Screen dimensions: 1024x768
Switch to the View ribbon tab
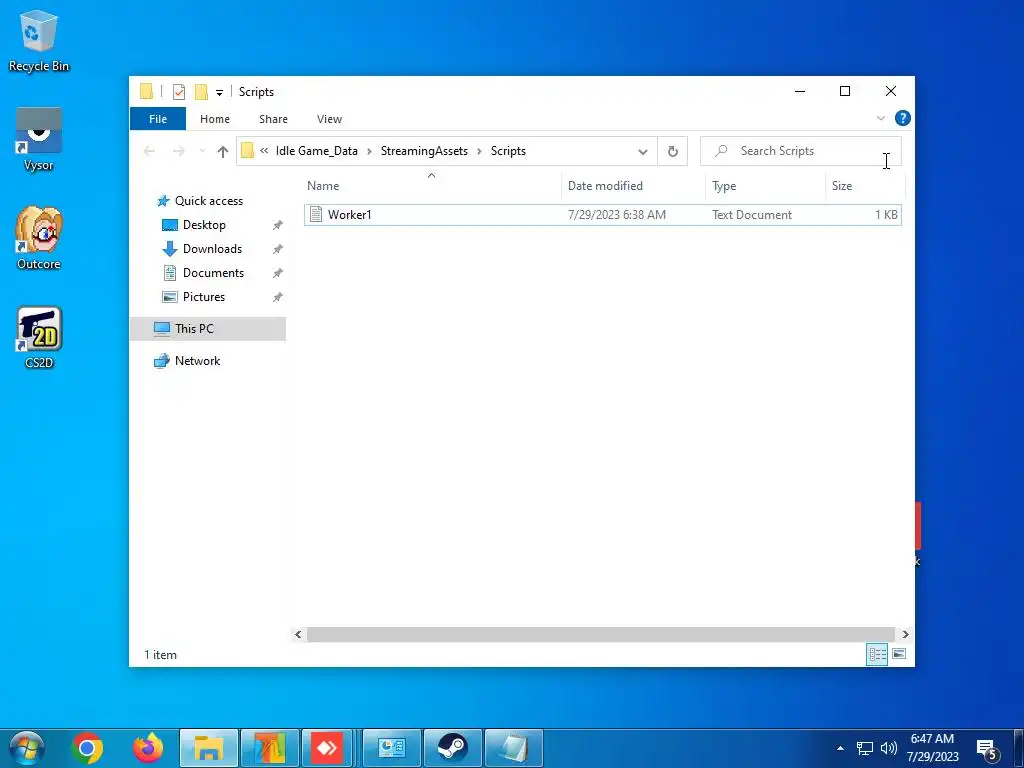tap(329, 119)
